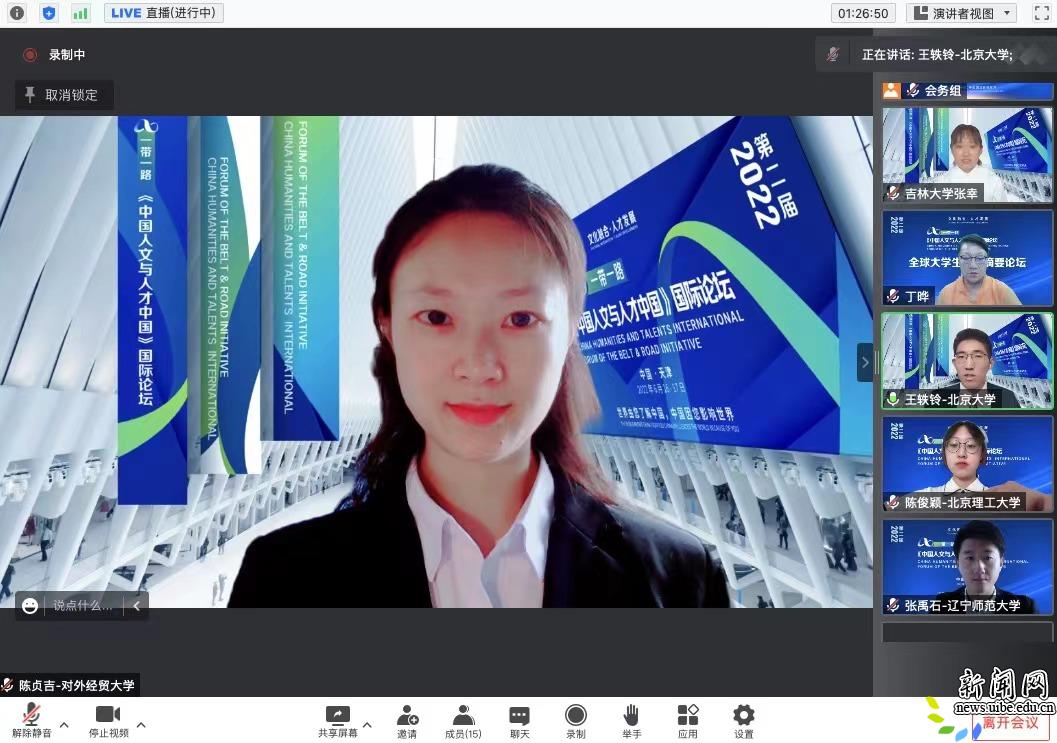Select the 丁晔 participant thumbnail

tap(967, 258)
